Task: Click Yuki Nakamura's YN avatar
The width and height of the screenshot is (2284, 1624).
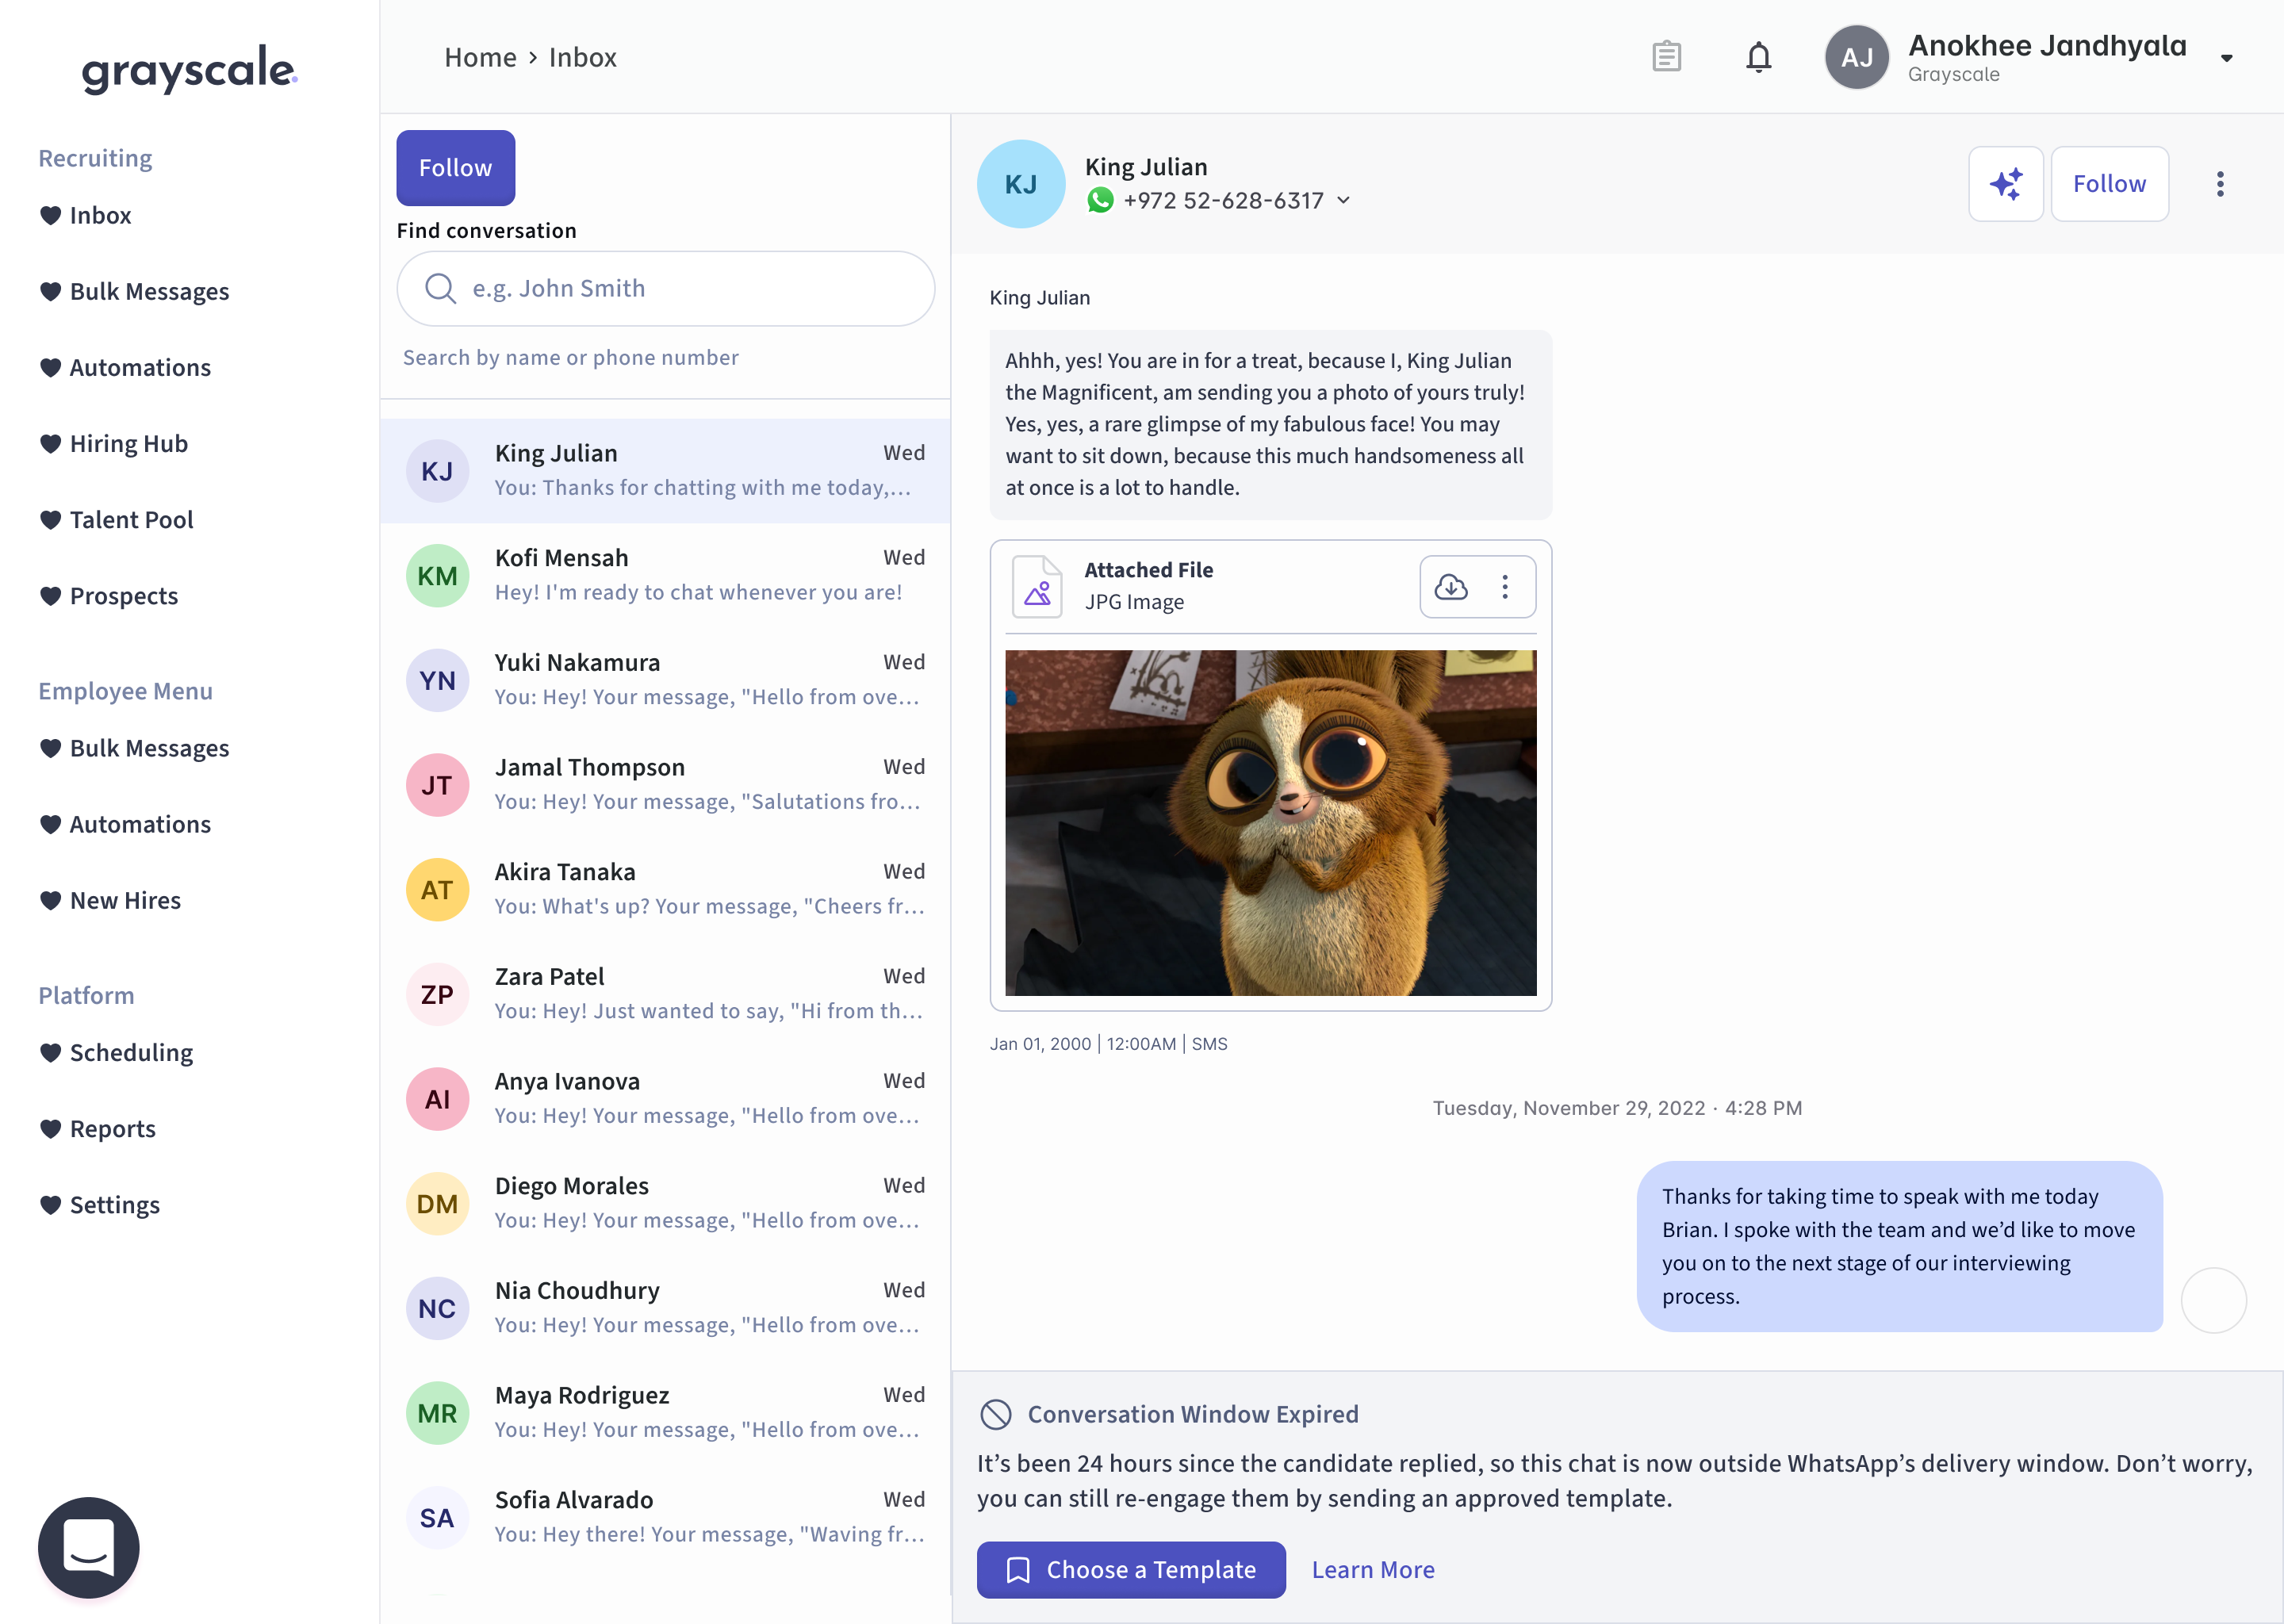Action: (x=437, y=681)
